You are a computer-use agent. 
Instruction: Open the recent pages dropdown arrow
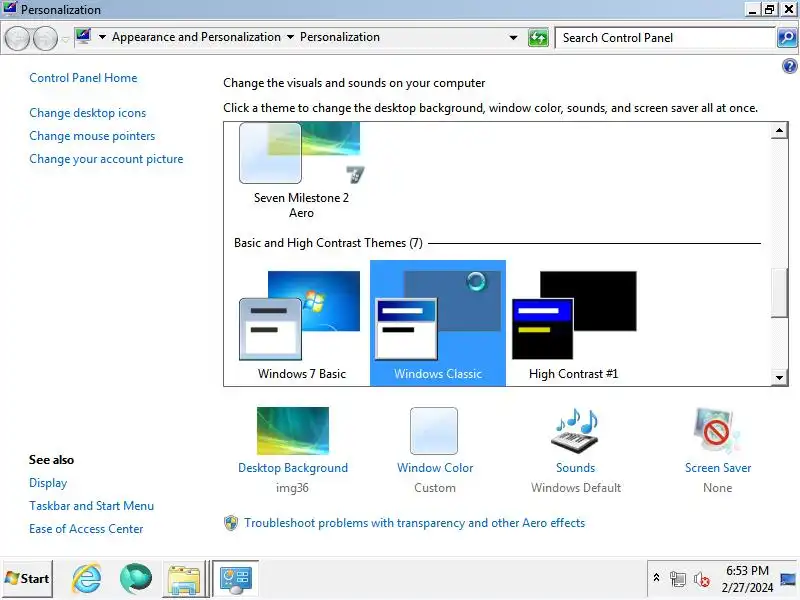(65, 39)
